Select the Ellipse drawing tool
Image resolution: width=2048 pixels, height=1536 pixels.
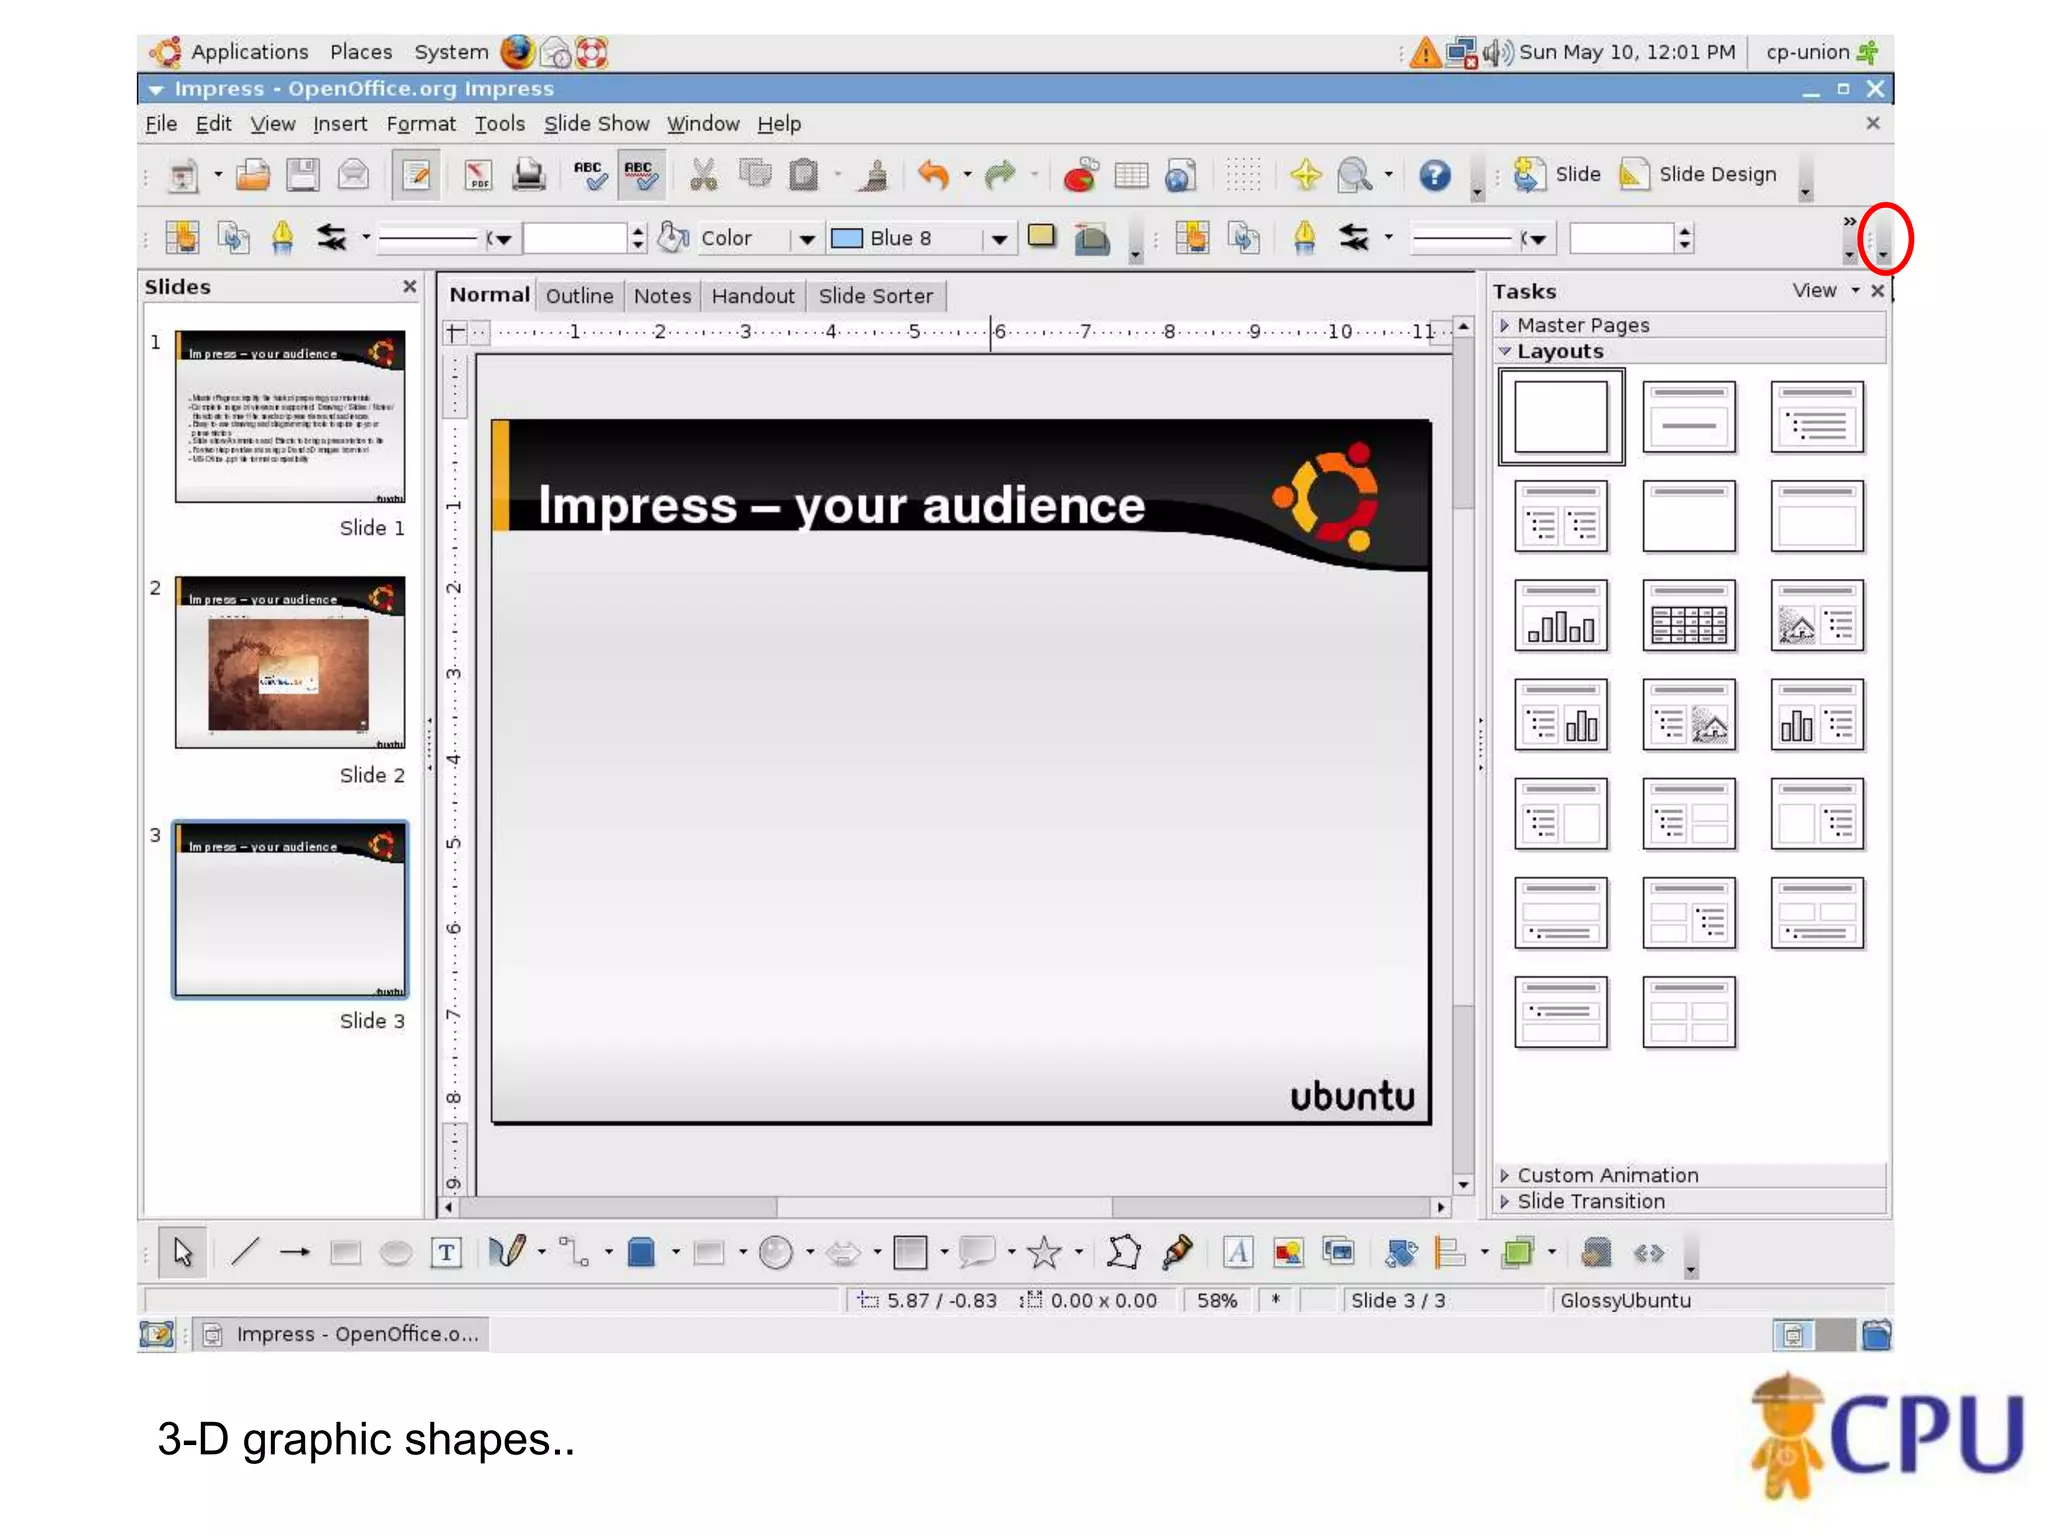[396, 1252]
